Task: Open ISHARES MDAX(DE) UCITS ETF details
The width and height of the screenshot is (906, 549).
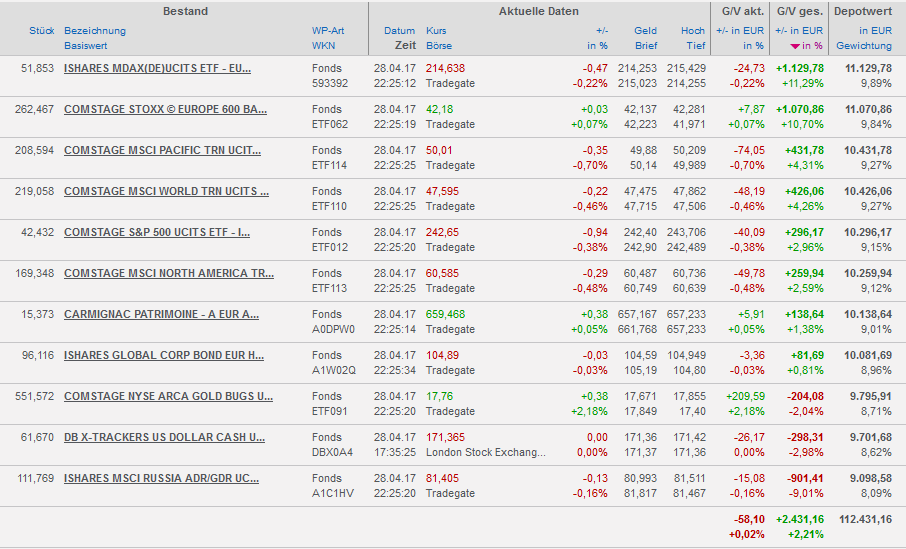Action: point(157,68)
